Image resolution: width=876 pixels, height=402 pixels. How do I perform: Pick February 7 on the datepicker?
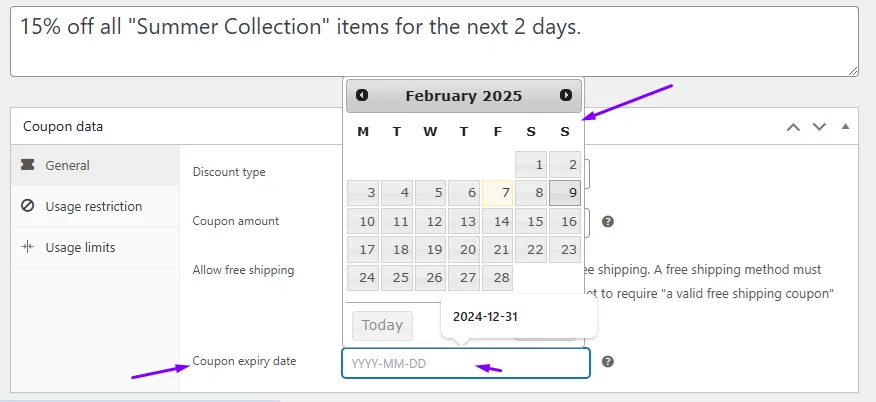[498, 193]
